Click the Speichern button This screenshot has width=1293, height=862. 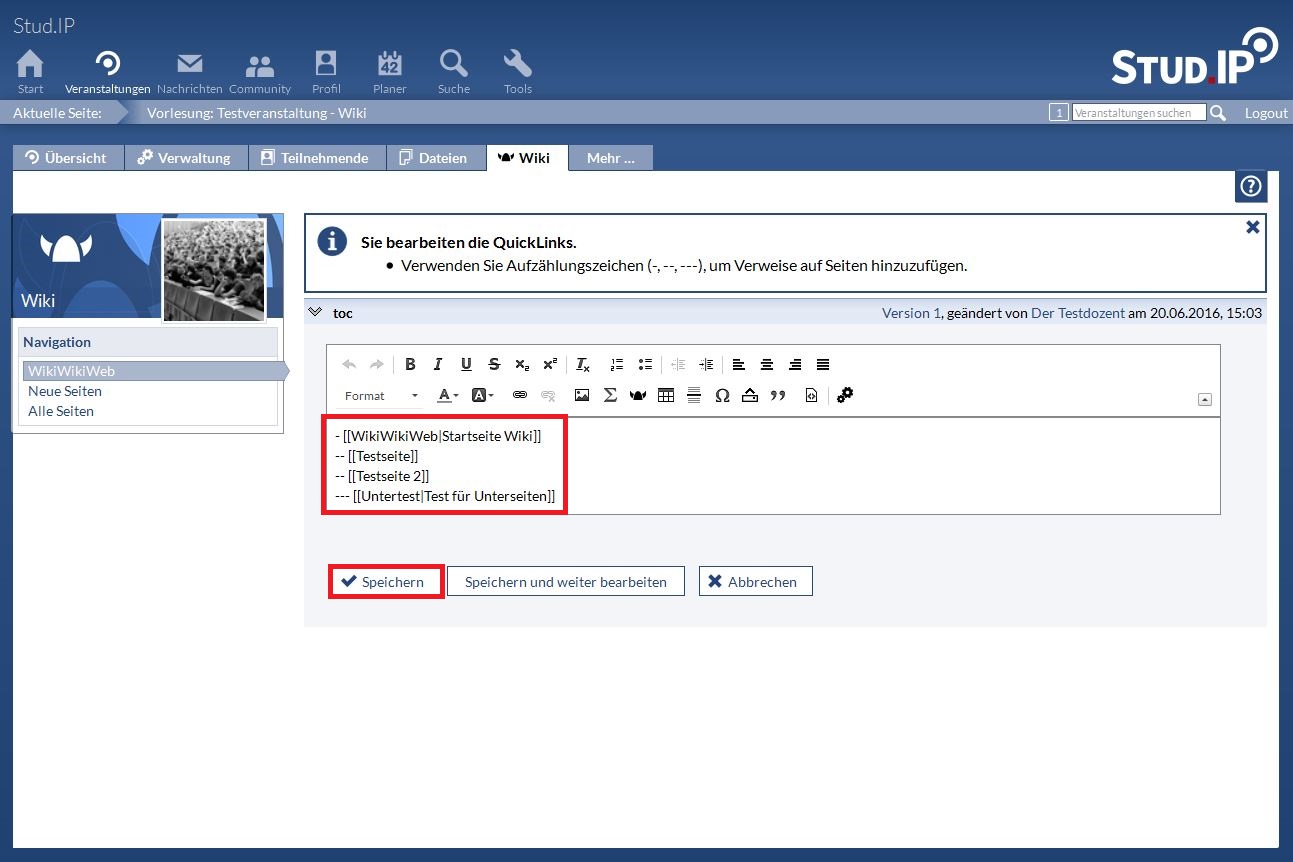(x=385, y=582)
